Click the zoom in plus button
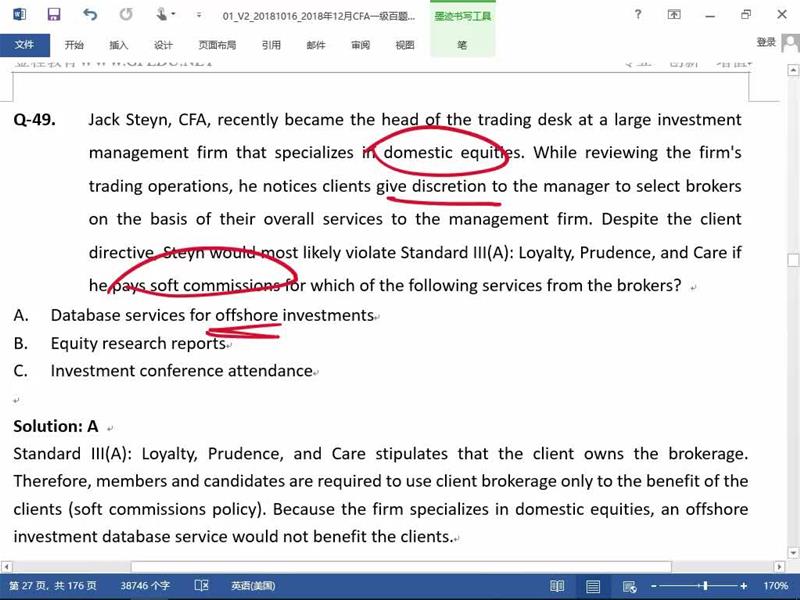Screen dimensions: 800x600 (x=744, y=586)
